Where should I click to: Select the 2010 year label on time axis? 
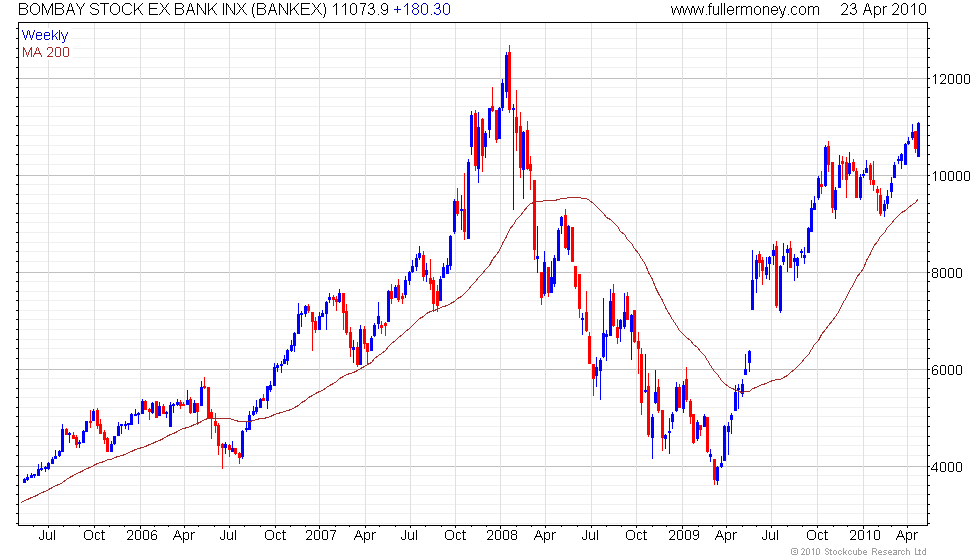(x=865, y=535)
